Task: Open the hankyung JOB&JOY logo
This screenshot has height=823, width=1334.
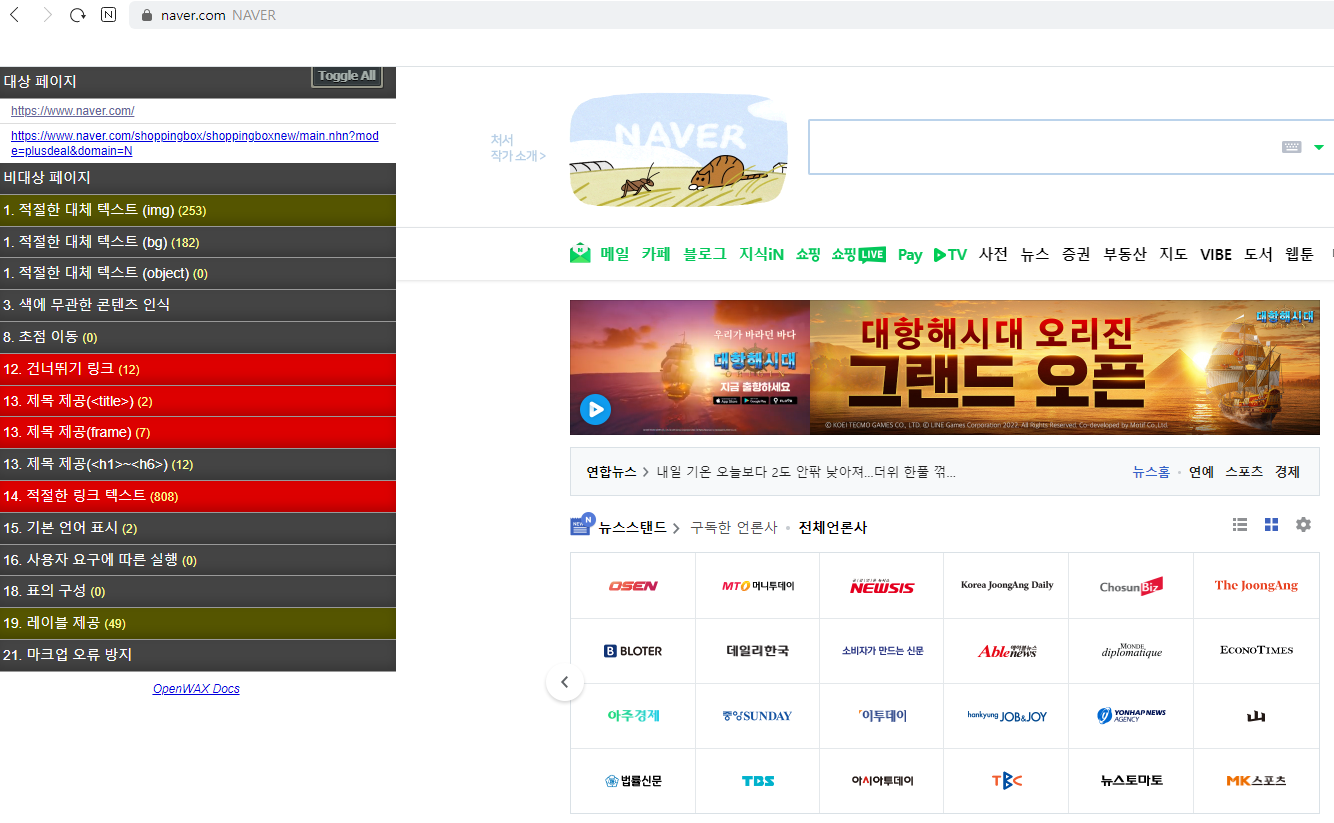Action: [1007, 716]
